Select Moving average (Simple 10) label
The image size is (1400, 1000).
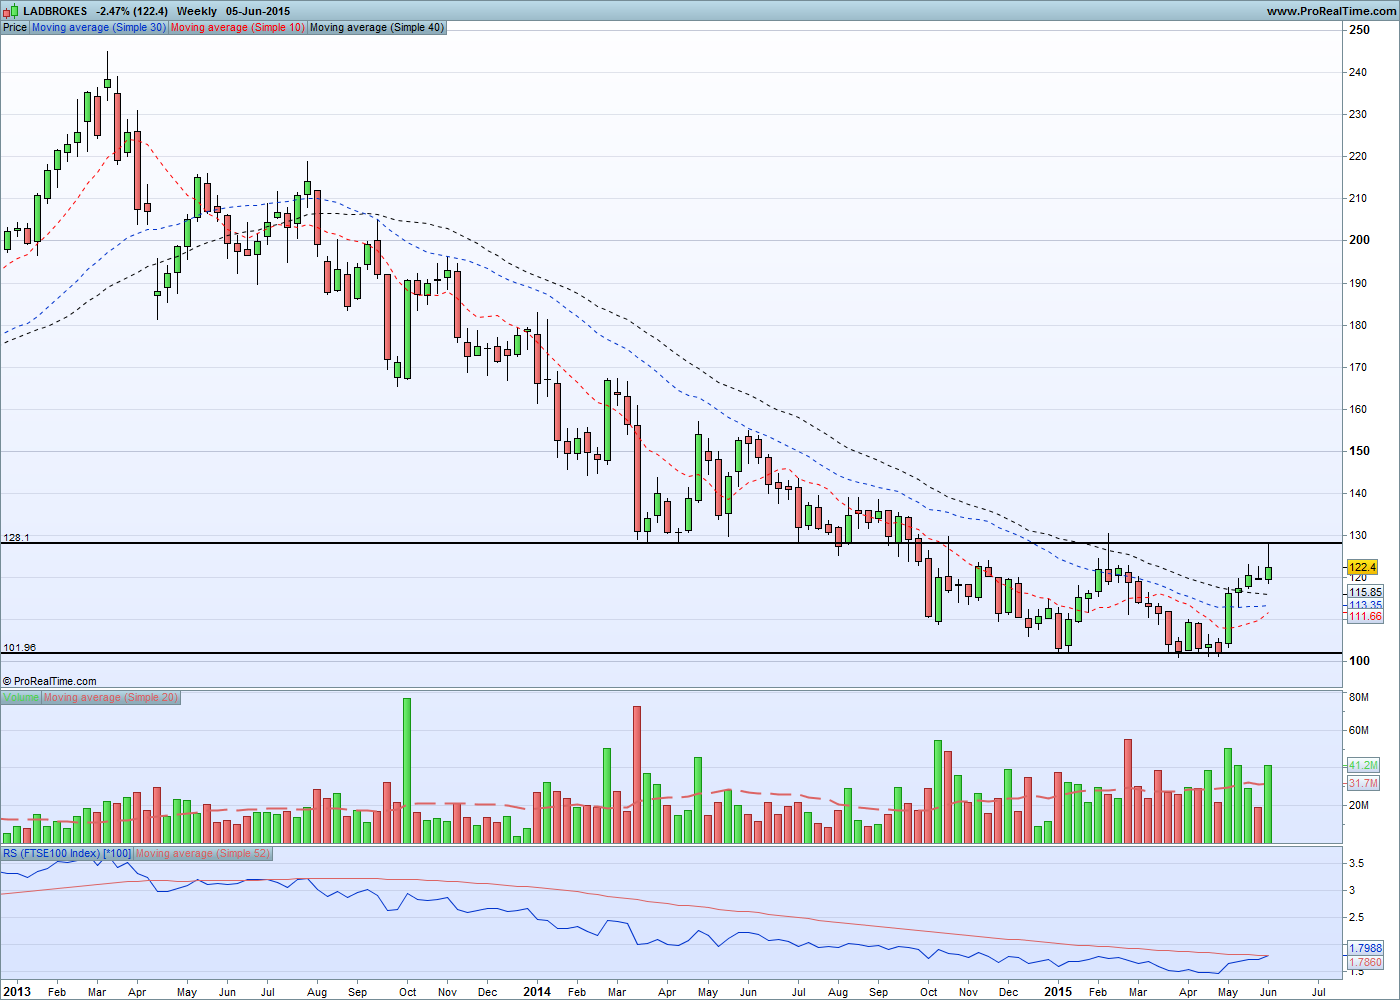(237, 27)
